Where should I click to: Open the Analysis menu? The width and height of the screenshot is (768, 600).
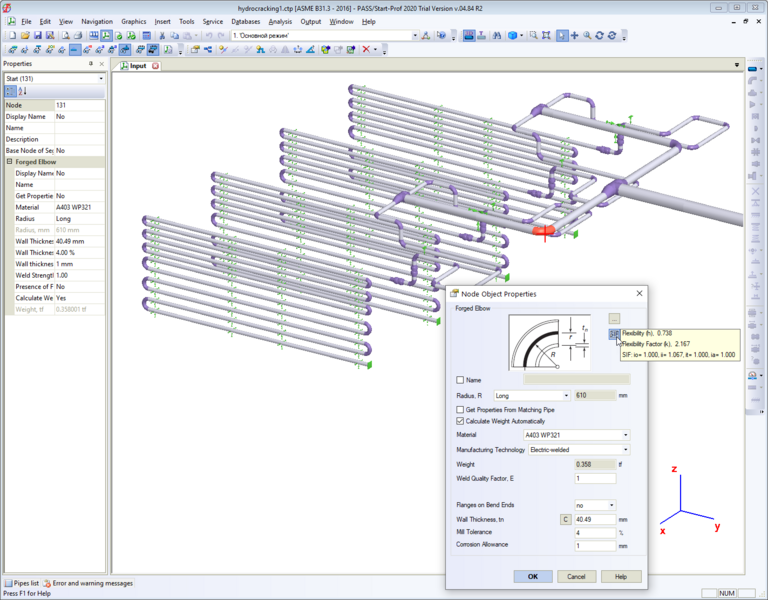280,21
